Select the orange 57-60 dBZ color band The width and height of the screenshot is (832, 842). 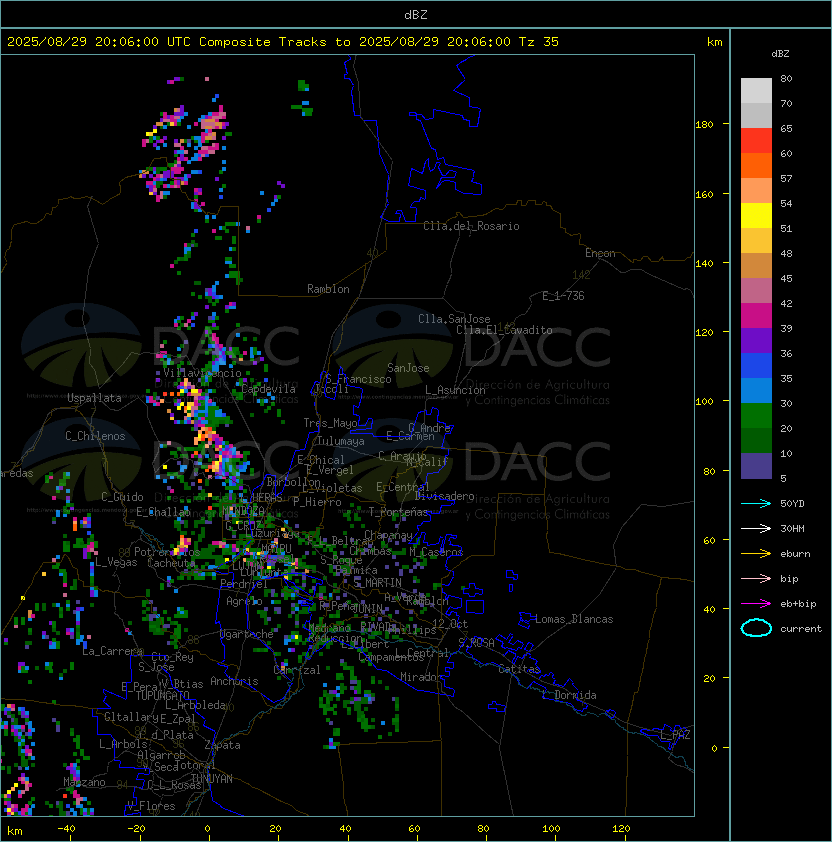[756, 166]
